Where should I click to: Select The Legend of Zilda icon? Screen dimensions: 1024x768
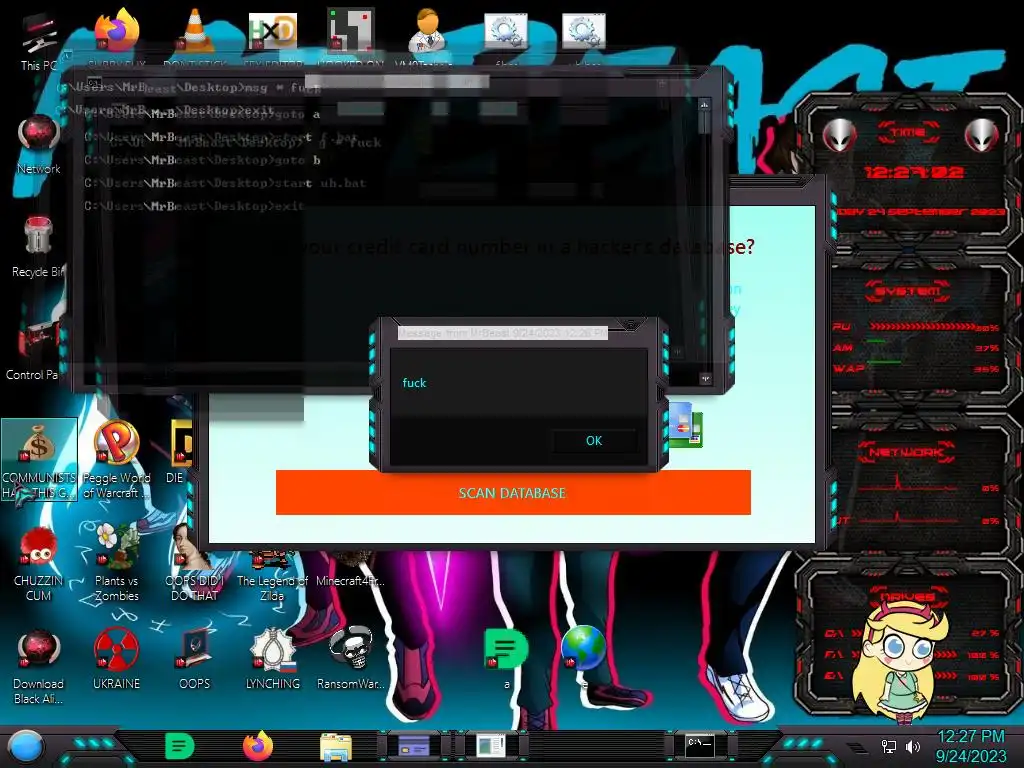click(x=272, y=577)
